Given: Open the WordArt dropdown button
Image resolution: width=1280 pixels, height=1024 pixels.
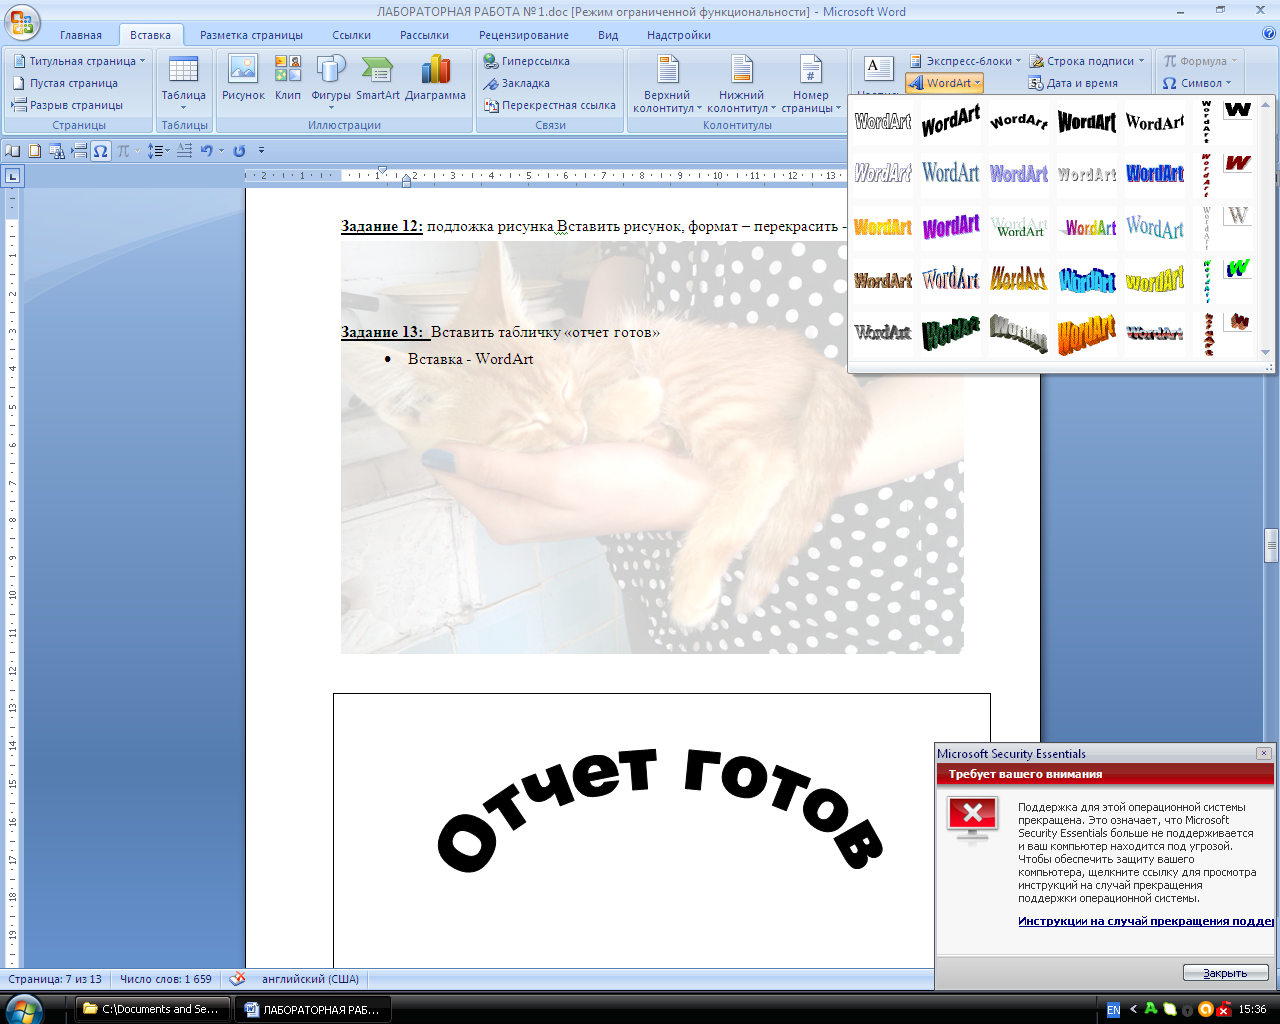Looking at the screenshot, I should (945, 83).
